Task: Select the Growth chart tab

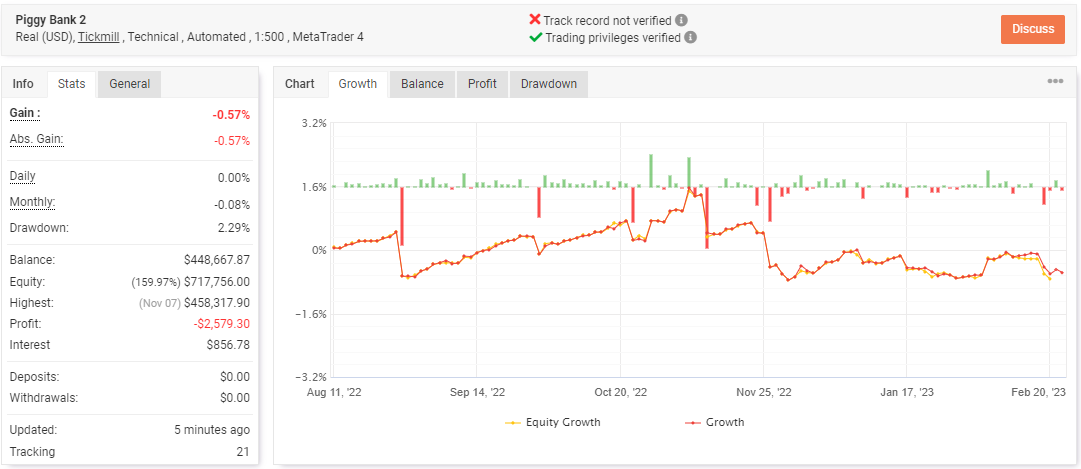Action: [x=358, y=83]
